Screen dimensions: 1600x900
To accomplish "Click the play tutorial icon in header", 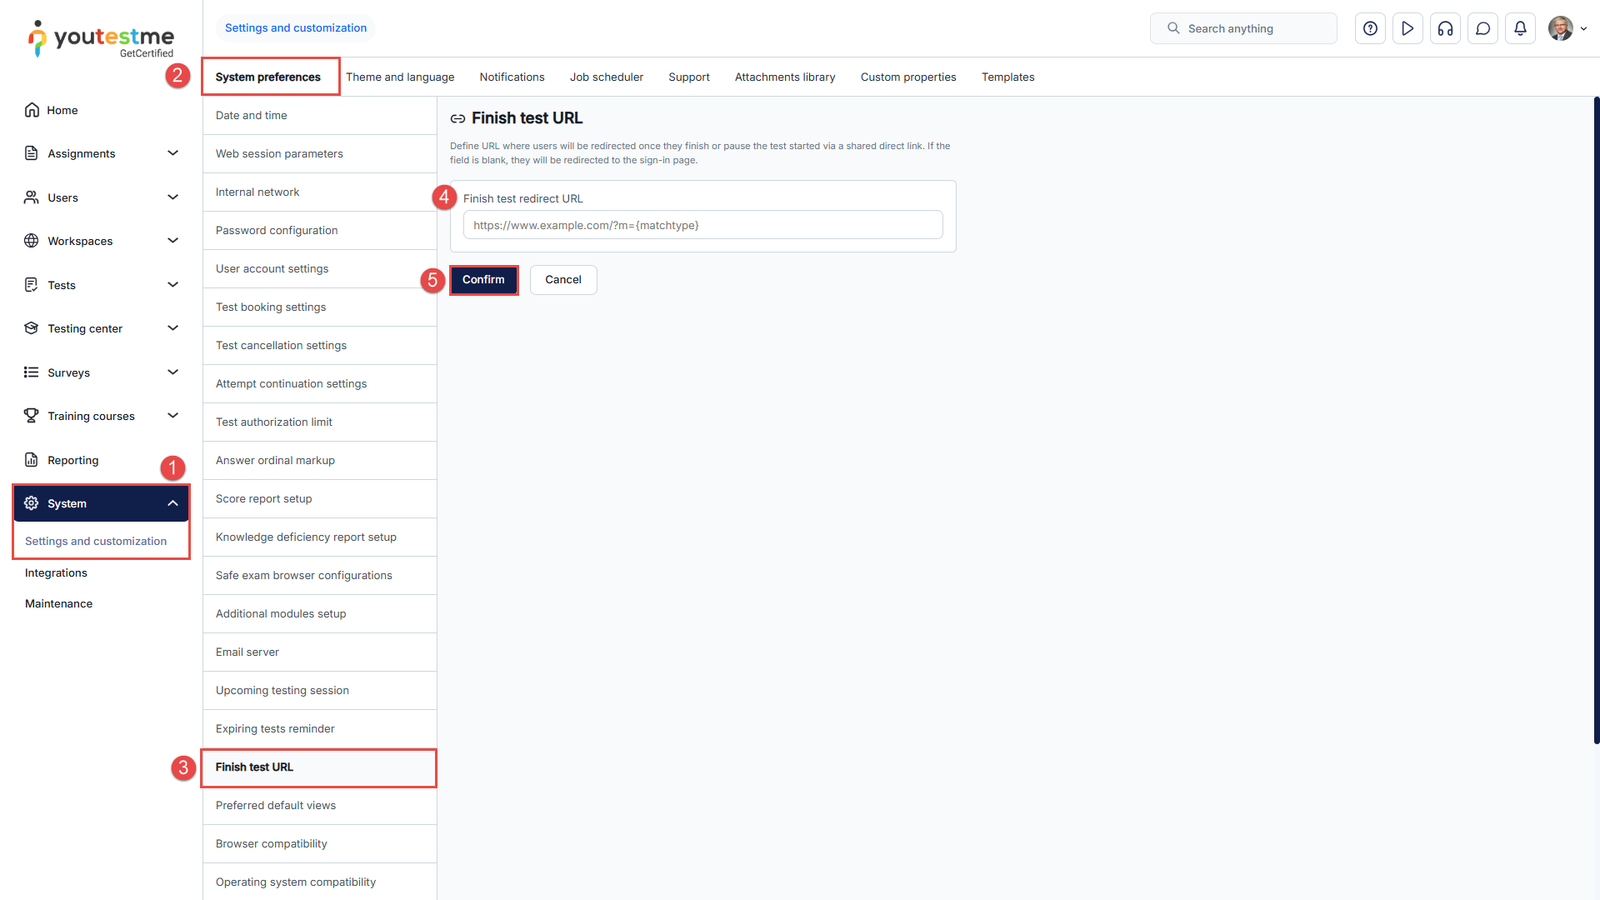I will 1407,29.
